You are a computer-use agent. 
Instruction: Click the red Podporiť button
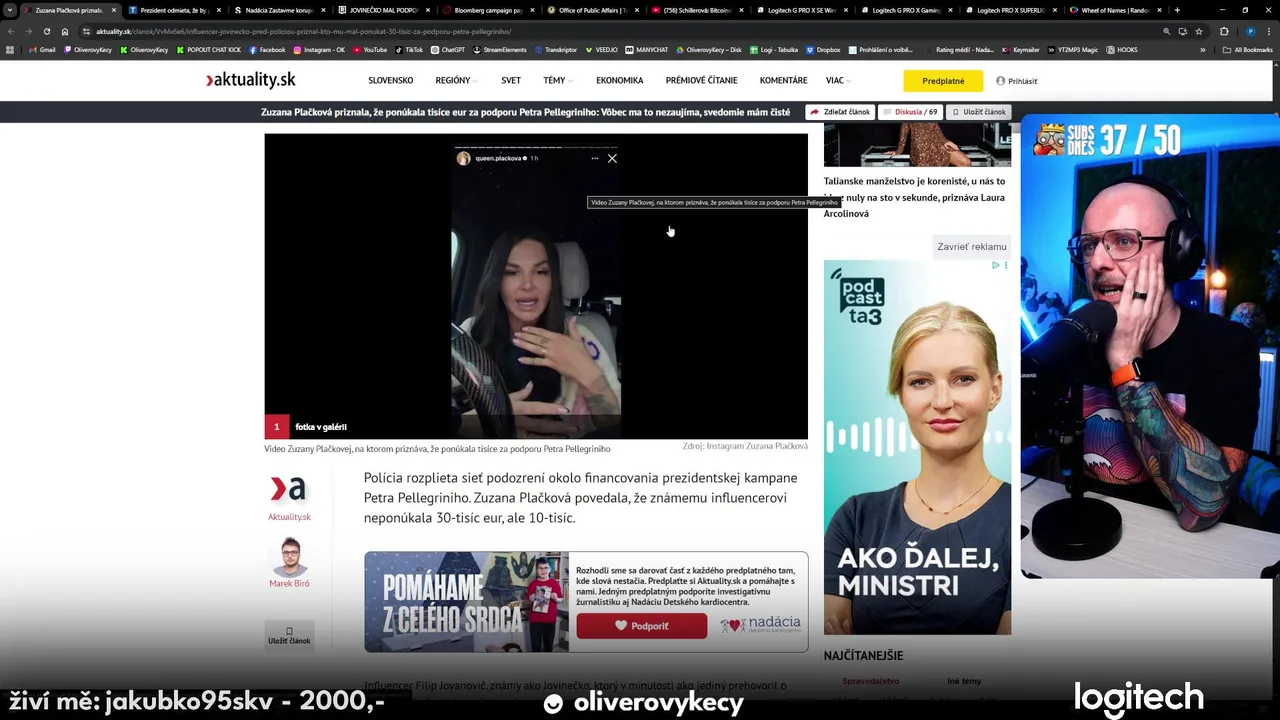(x=641, y=626)
